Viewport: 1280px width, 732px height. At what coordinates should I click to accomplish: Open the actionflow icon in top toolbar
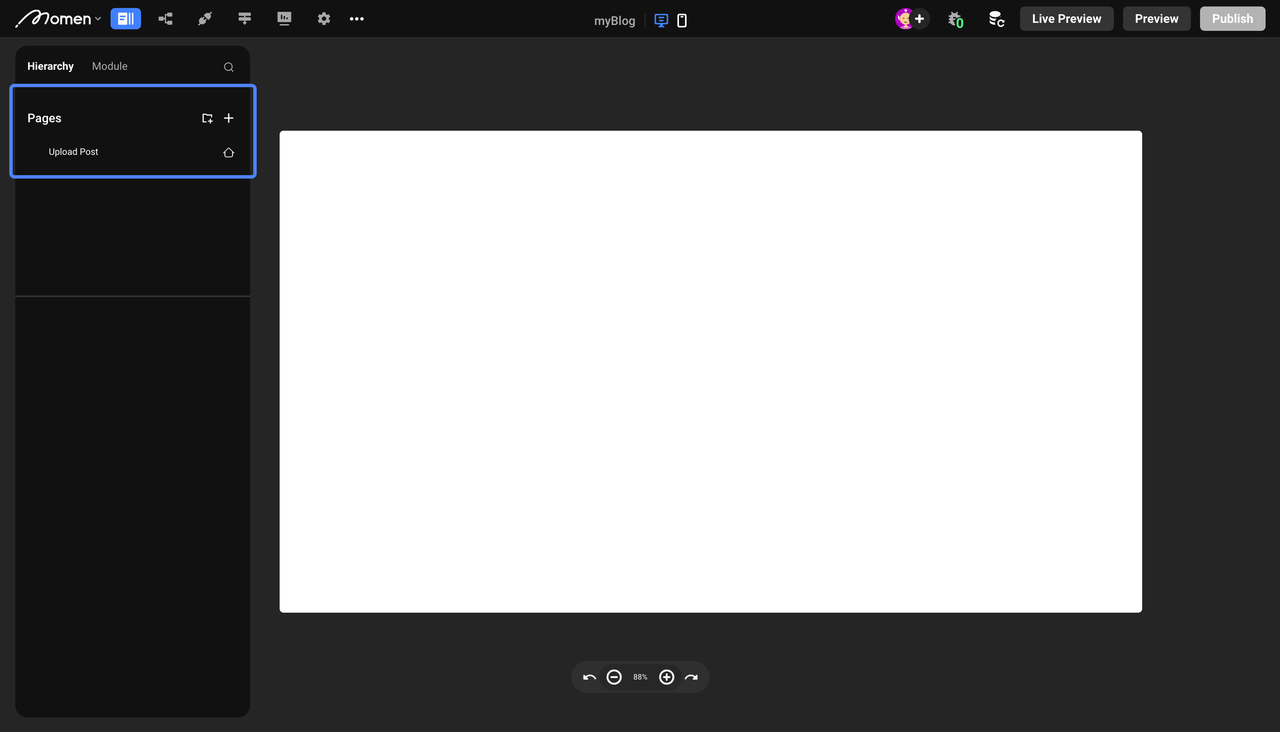(245, 19)
